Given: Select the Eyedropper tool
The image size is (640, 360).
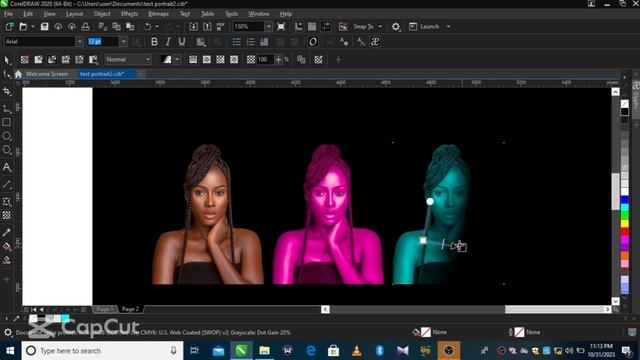Looking at the screenshot, I should 7,233.
